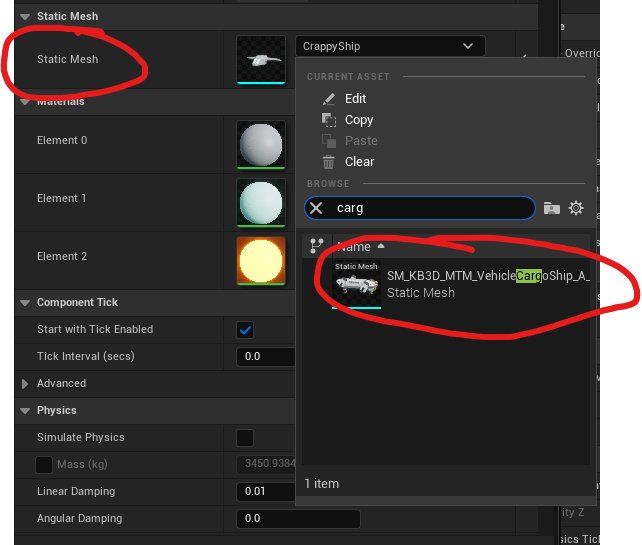Collapse the Component Tick section
The height and width of the screenshot is (545, 642).
point(25,303)
